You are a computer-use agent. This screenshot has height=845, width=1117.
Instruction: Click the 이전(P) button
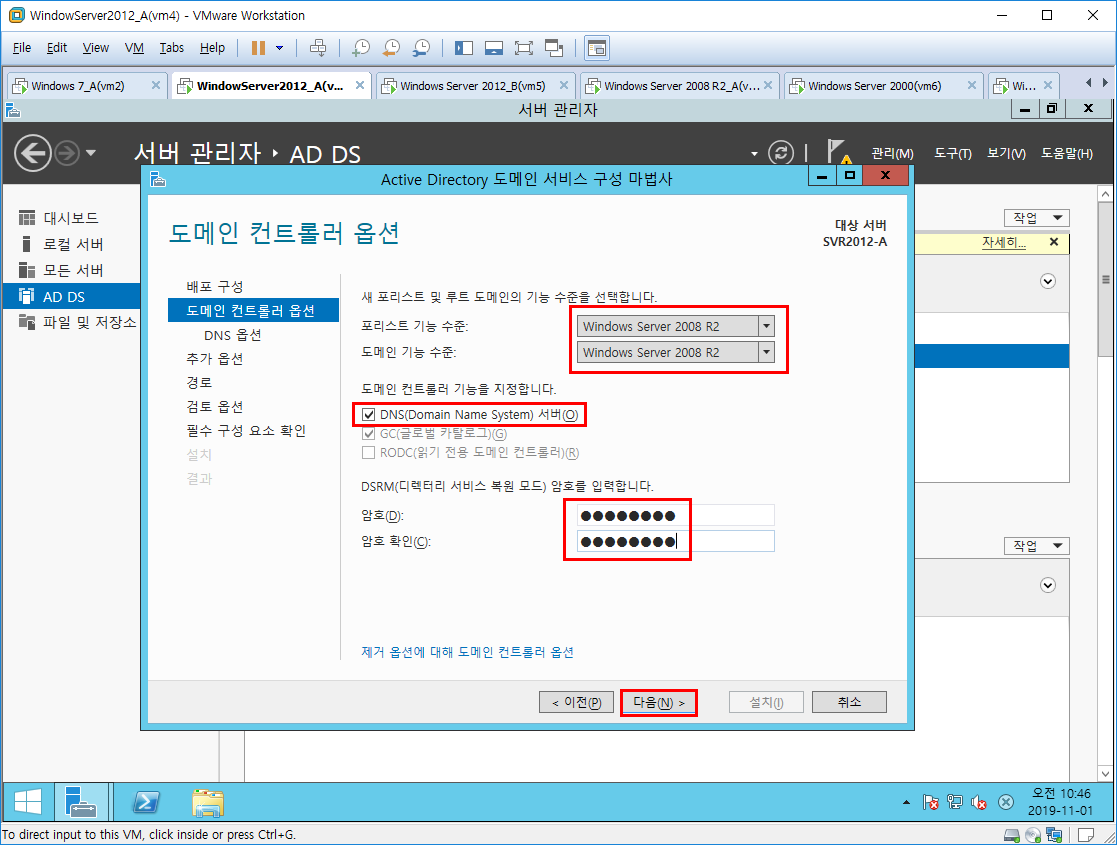pyautogui.click(x=576, y=703)
